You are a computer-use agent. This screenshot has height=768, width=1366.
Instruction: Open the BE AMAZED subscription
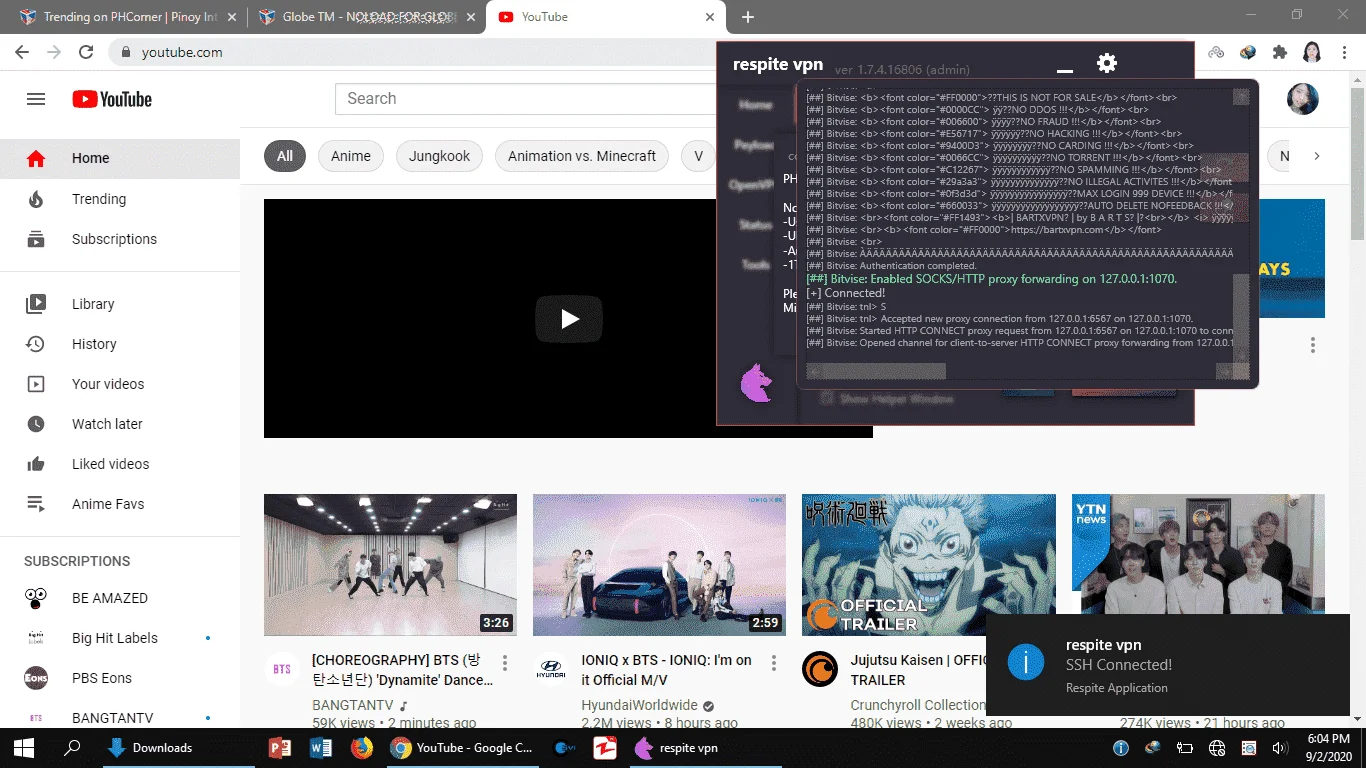(x=120, y=598)
